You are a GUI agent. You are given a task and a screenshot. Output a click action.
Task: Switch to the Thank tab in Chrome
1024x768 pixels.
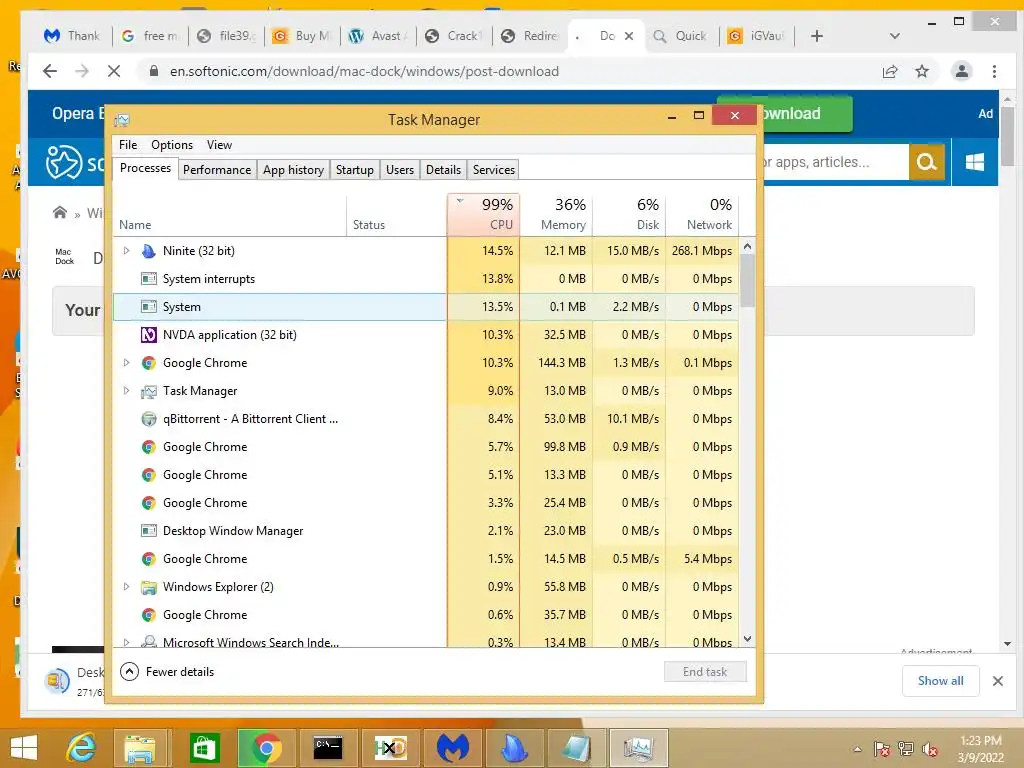(x=72, y=36)
